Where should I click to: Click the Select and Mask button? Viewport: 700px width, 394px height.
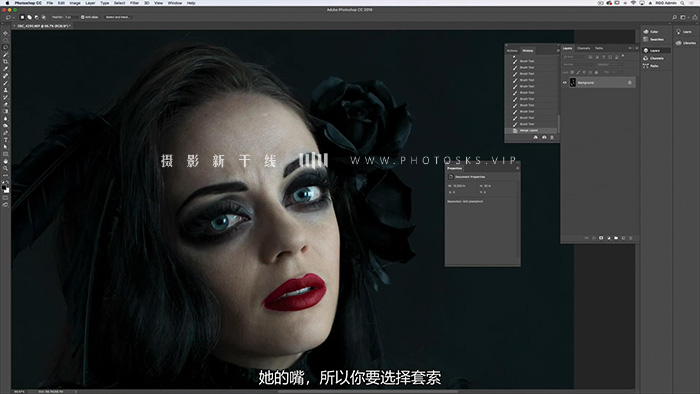(117, 17)
